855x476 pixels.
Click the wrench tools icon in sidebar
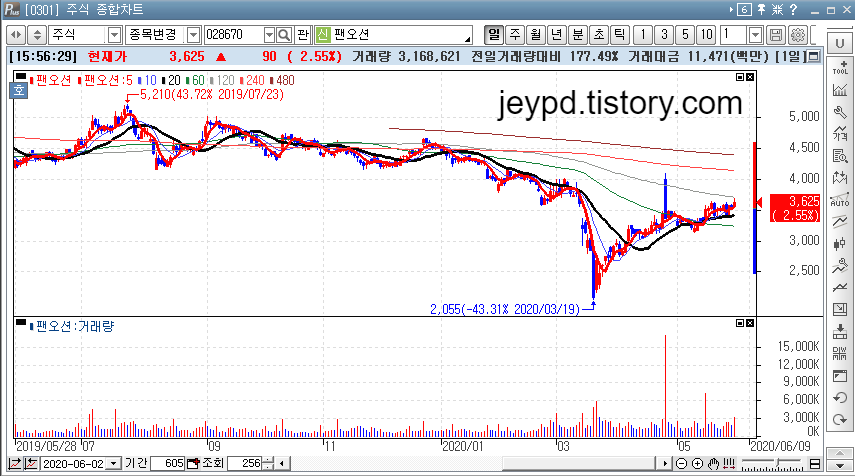tap(840, 112)
